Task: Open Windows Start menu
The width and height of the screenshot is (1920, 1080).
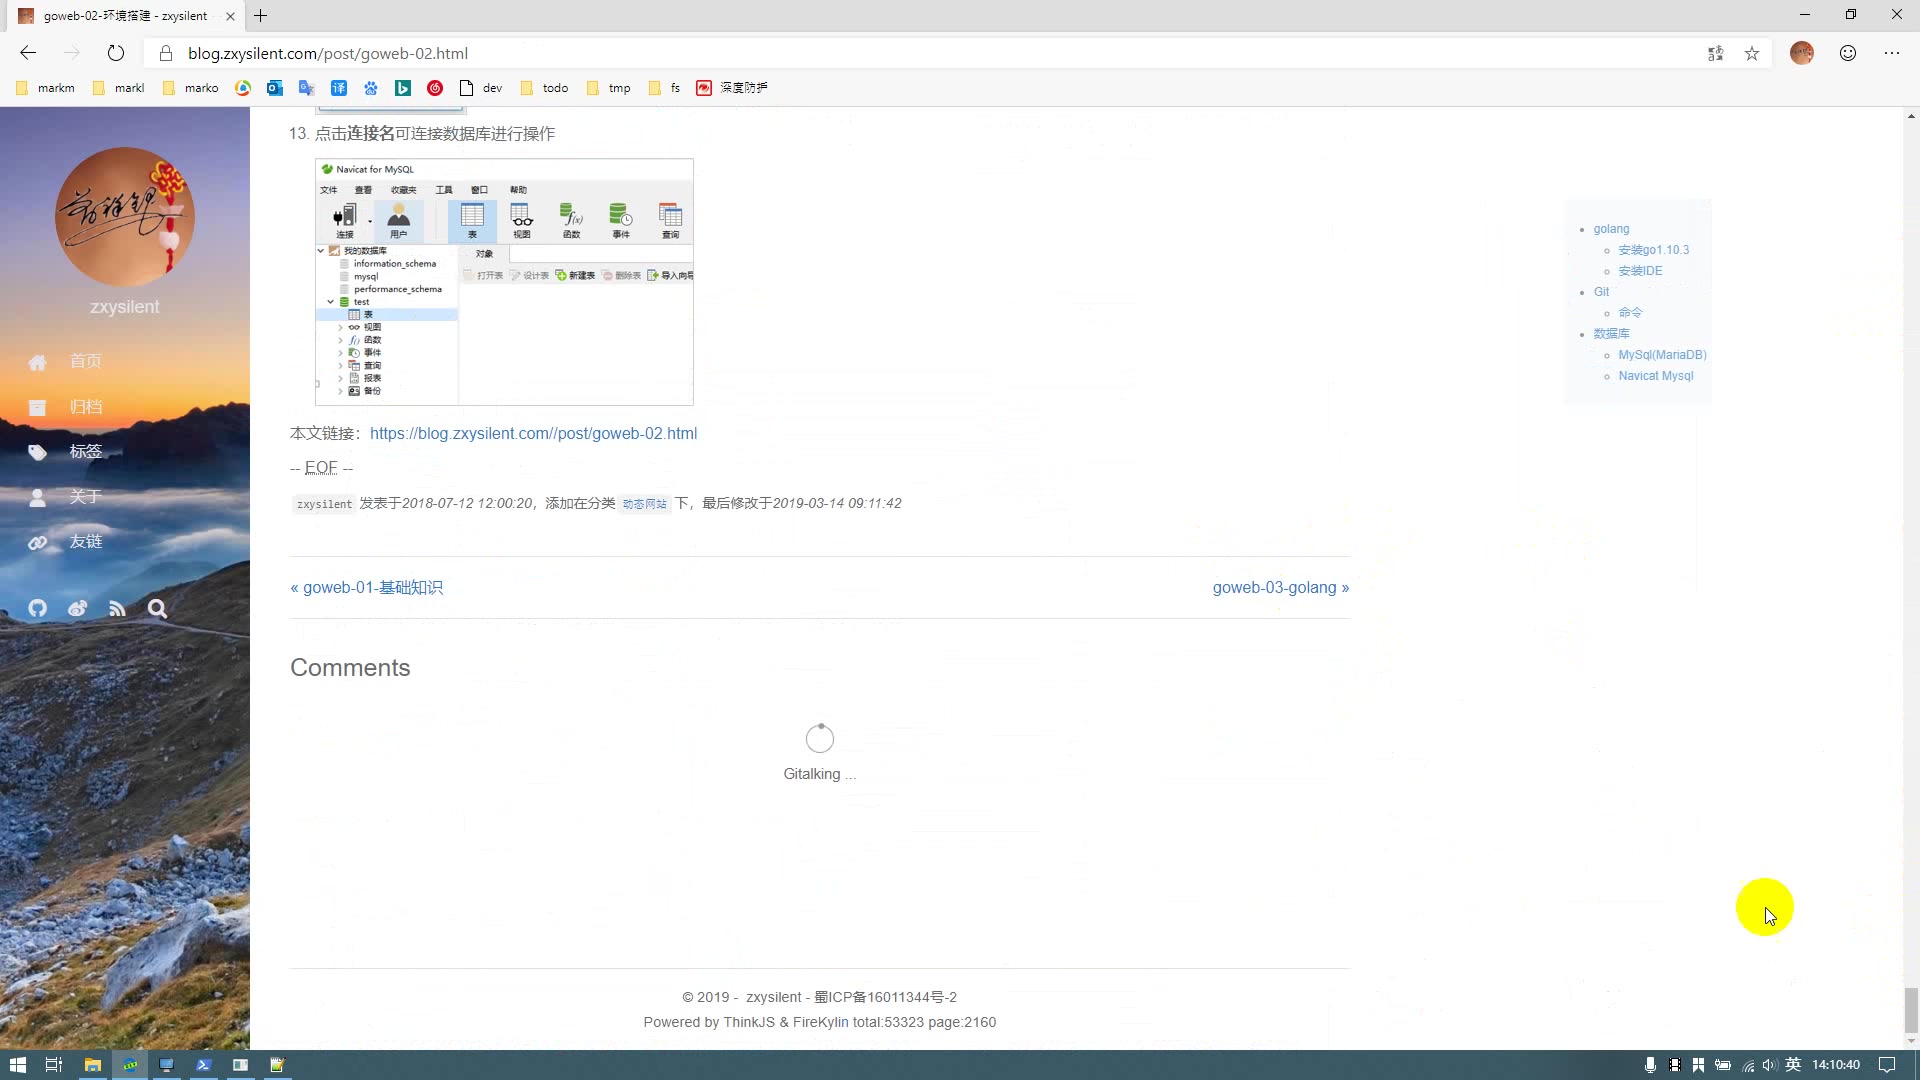Action: click(17, 1065)
